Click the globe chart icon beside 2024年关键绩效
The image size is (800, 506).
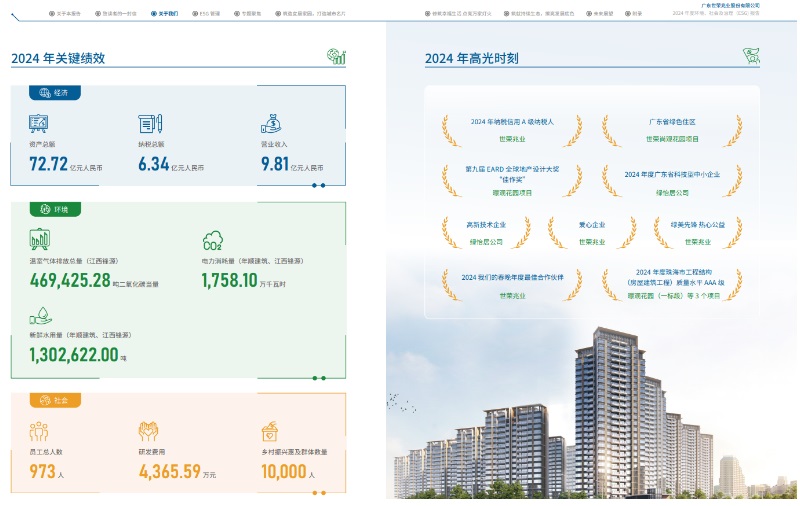pos(336,57)
